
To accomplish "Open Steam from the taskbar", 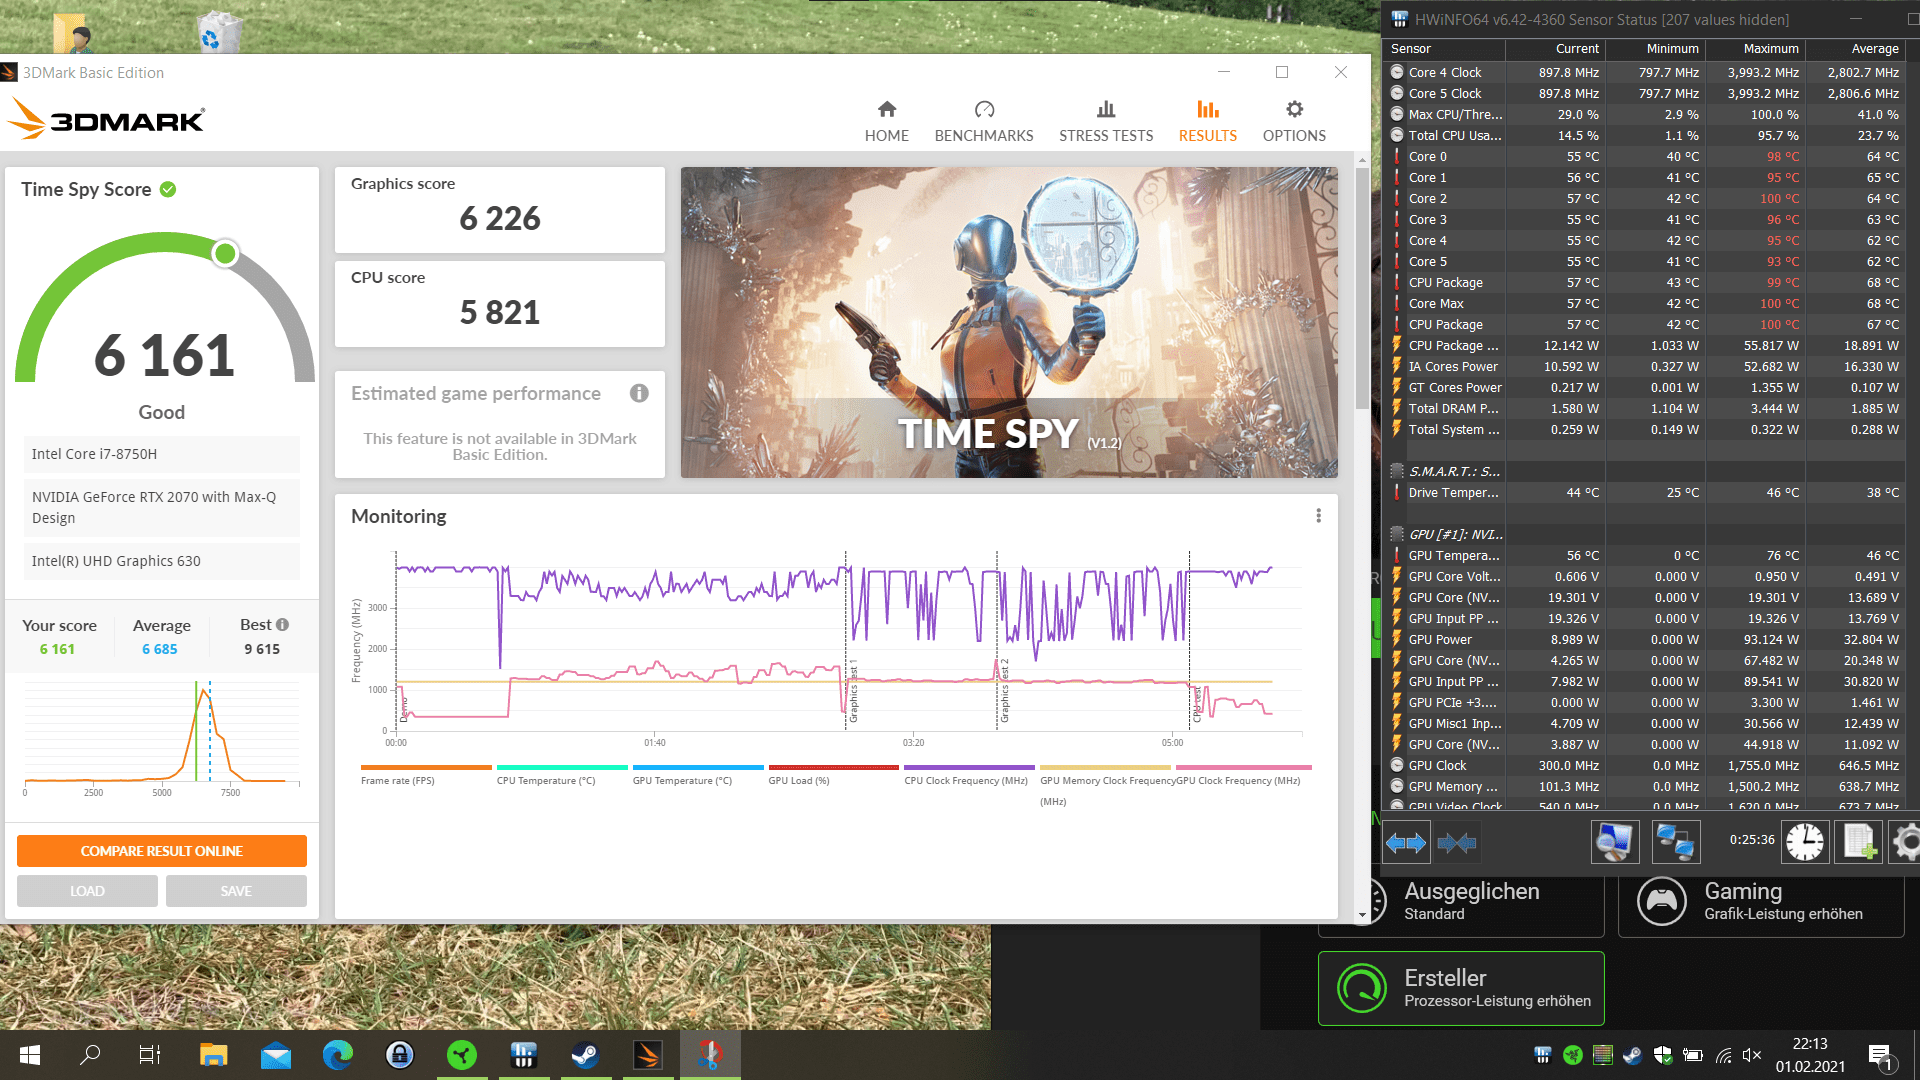I will click(586, 1055).
